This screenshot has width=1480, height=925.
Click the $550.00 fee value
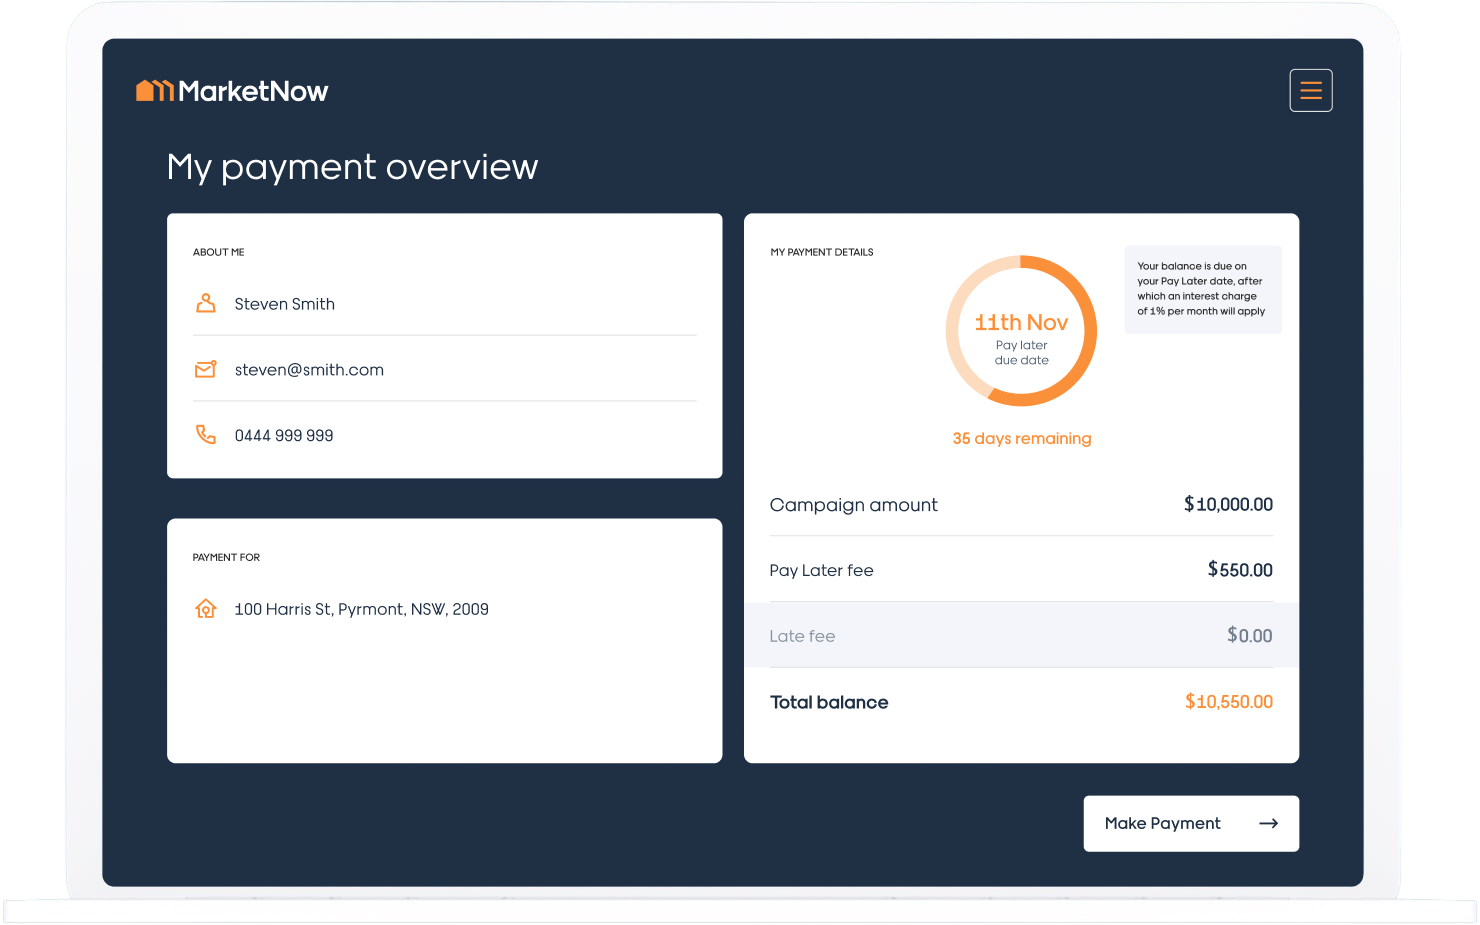click(1240, 570)
